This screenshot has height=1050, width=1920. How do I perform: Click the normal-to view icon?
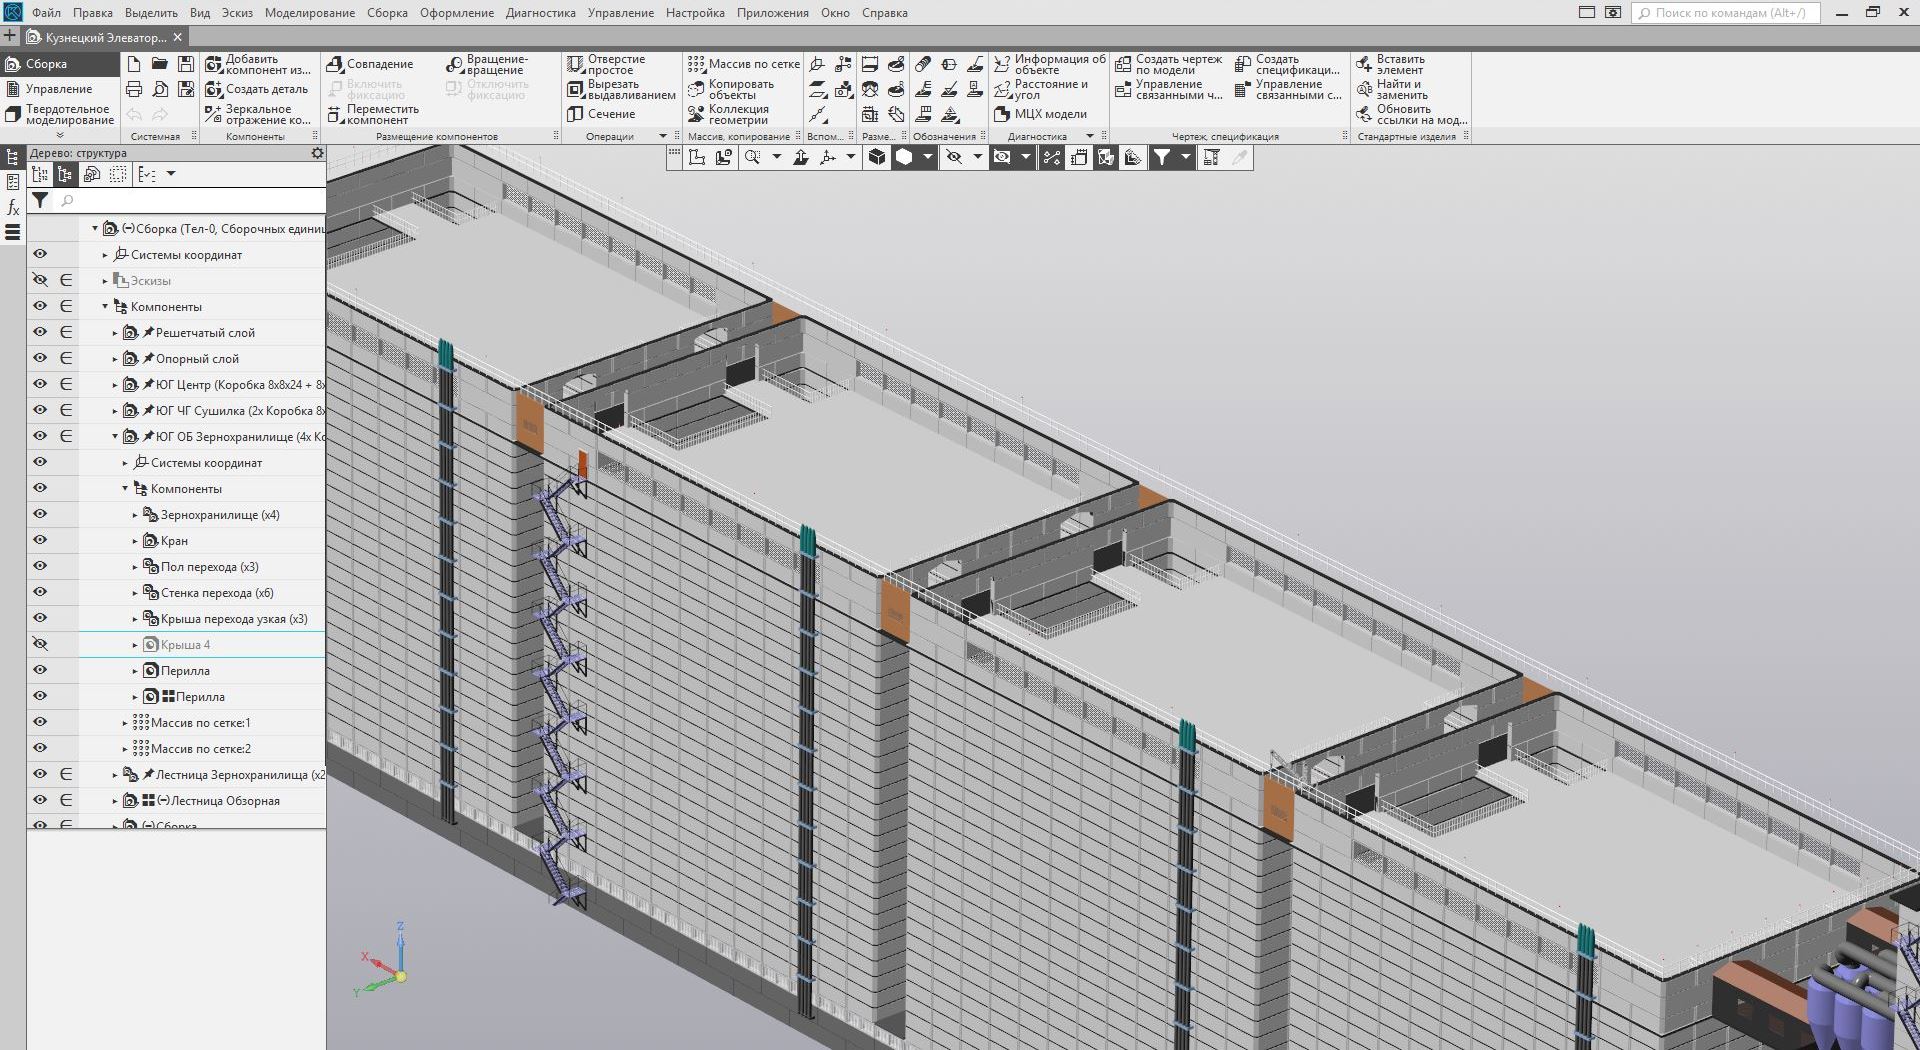[x=800, y=157]
